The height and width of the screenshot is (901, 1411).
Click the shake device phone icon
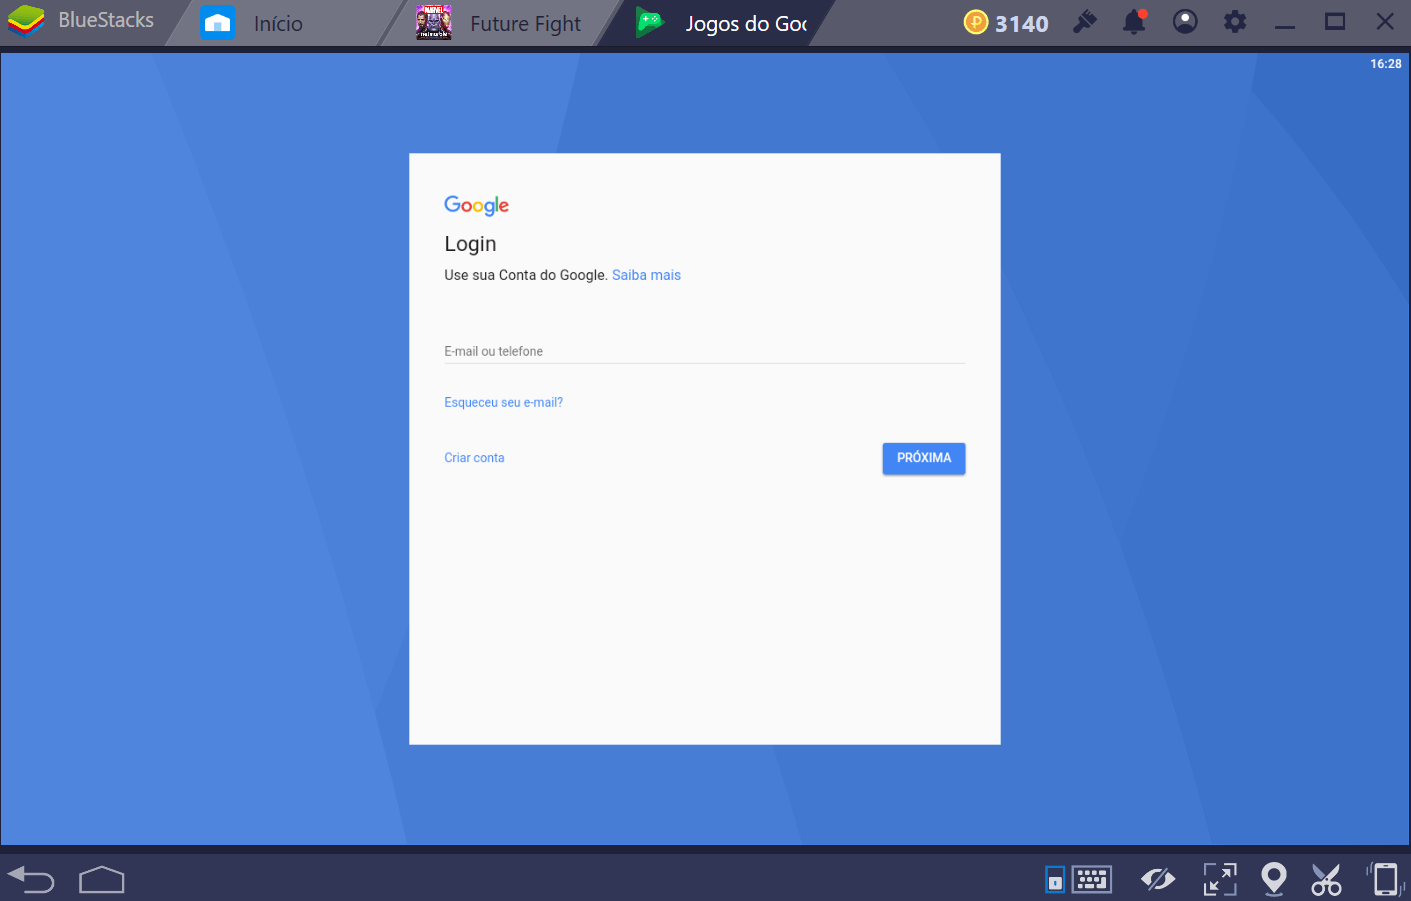[1385, 879]
